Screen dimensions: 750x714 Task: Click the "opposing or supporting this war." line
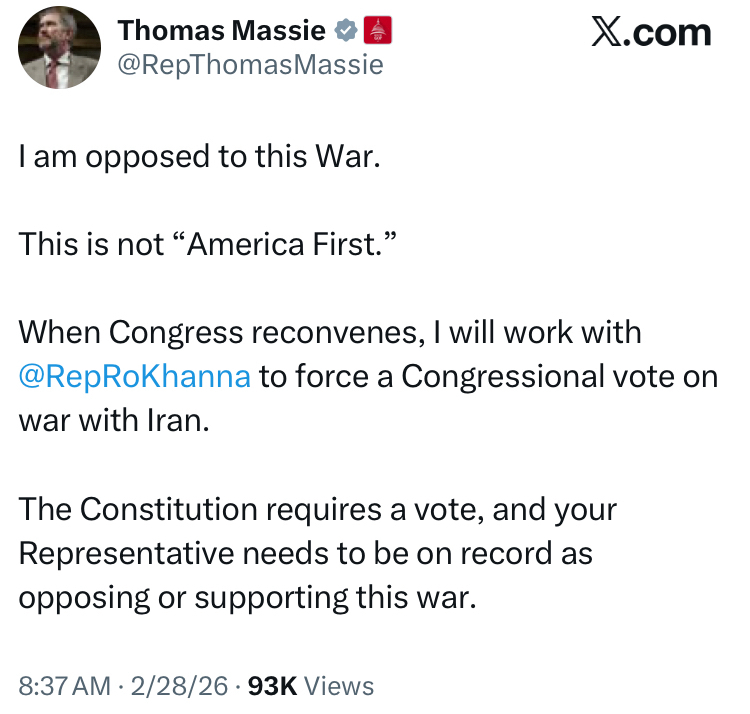(x=245, y=596)
